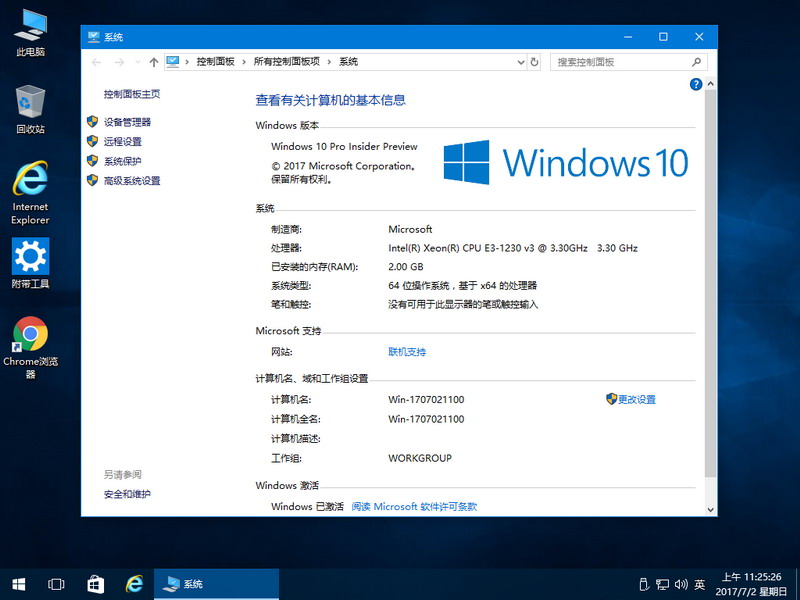Image resolution: width=800 pixels, height=600 pixels.
Task: Maximize the 系统 window
Action: click(663, 37)
